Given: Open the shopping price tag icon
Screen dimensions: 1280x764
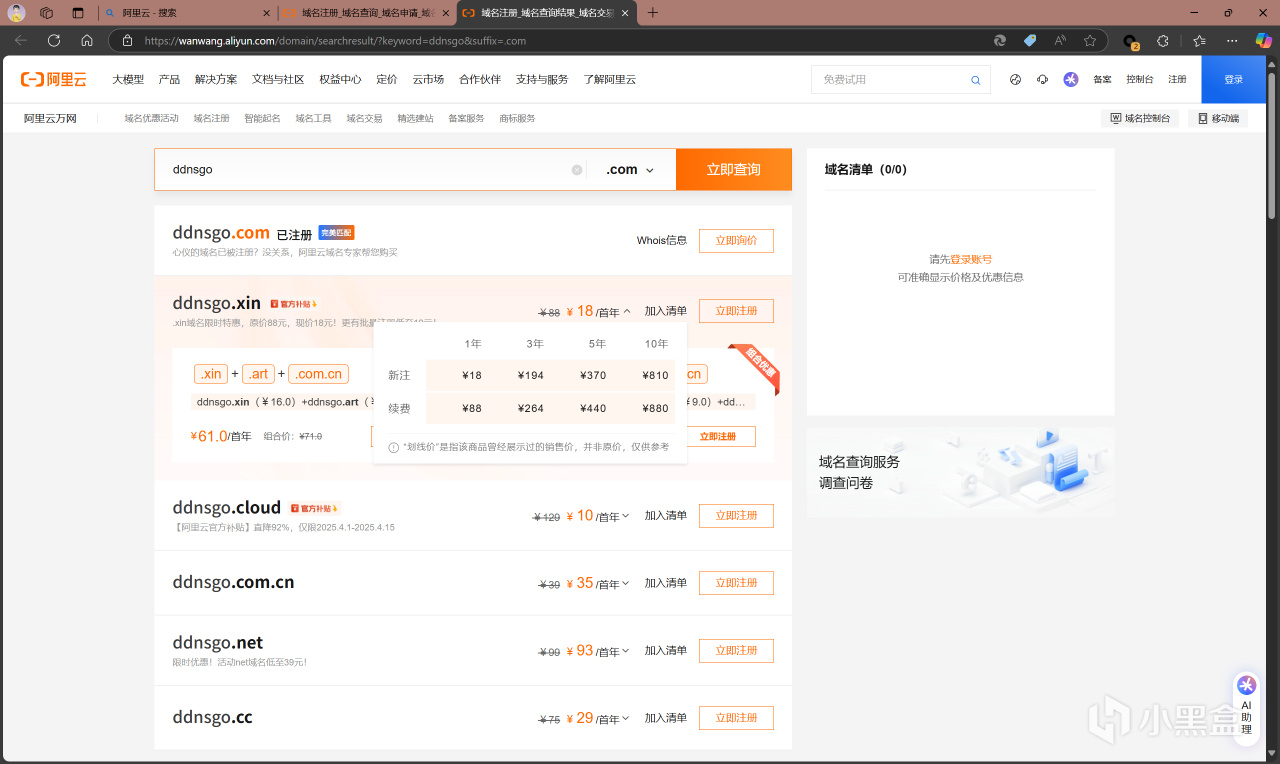Looking at the screenshot, I should [1030, 41].
